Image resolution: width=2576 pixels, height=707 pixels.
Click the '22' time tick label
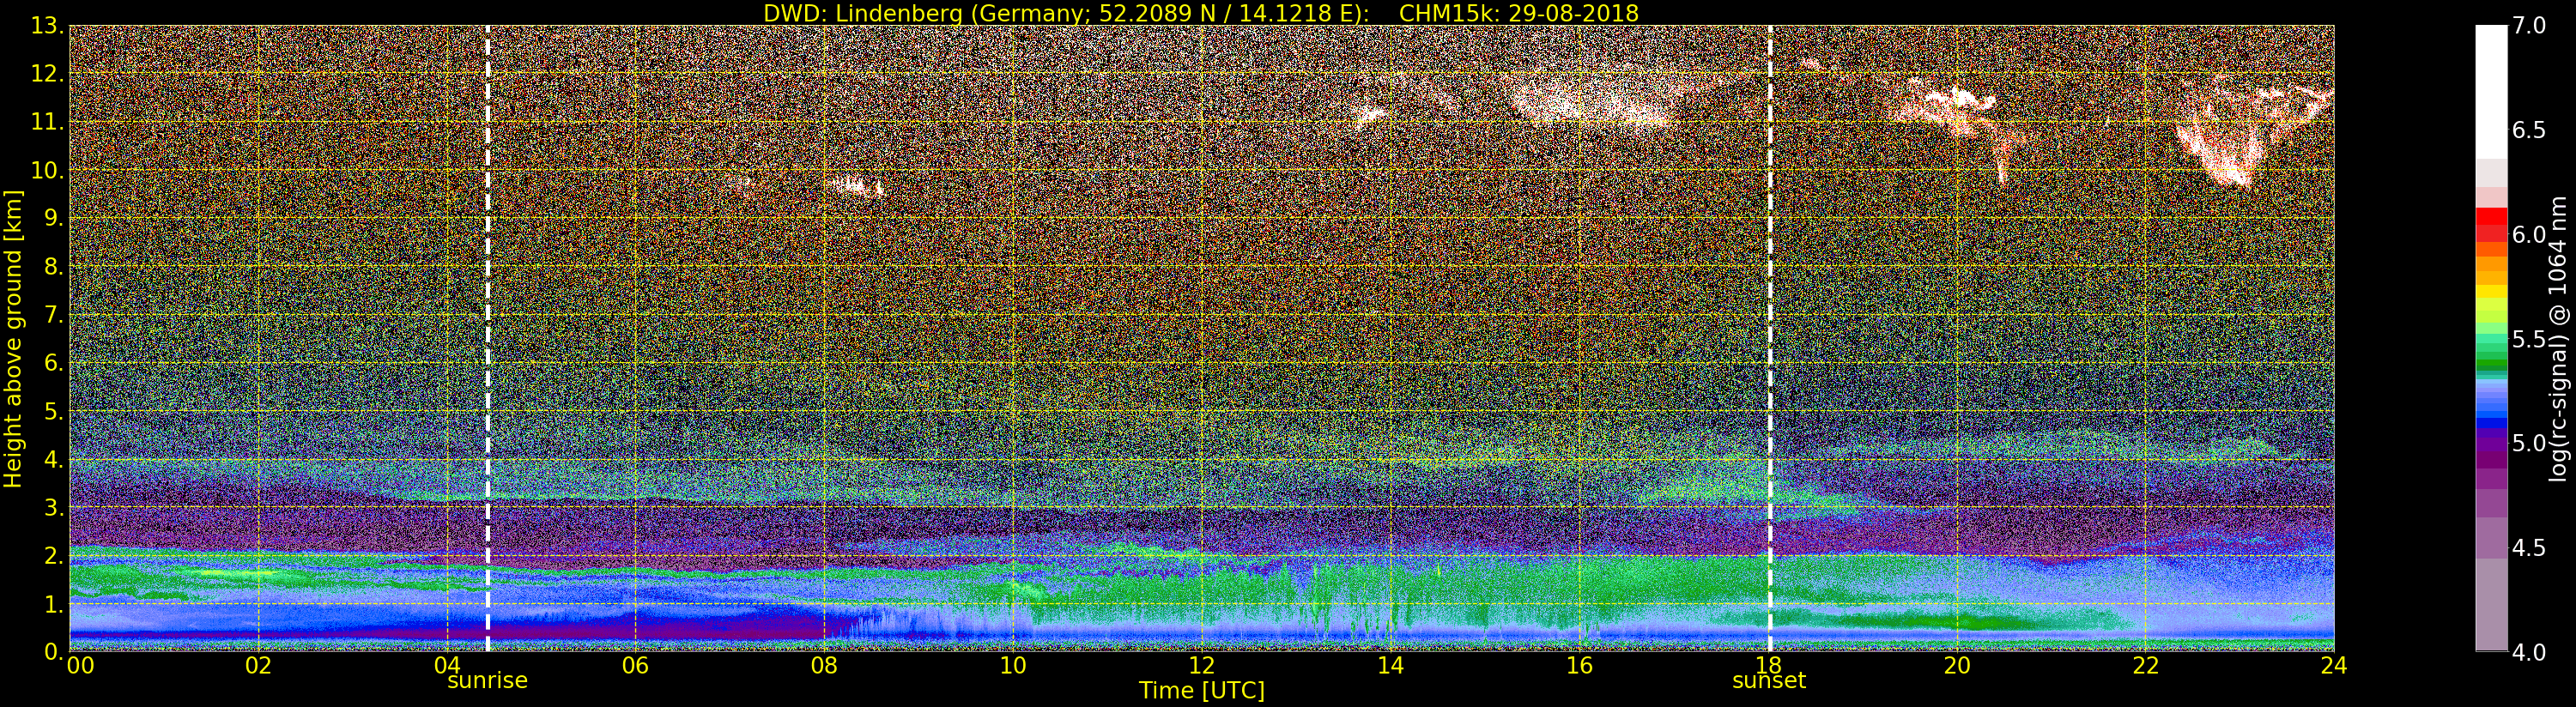[x=2145, y=665]
